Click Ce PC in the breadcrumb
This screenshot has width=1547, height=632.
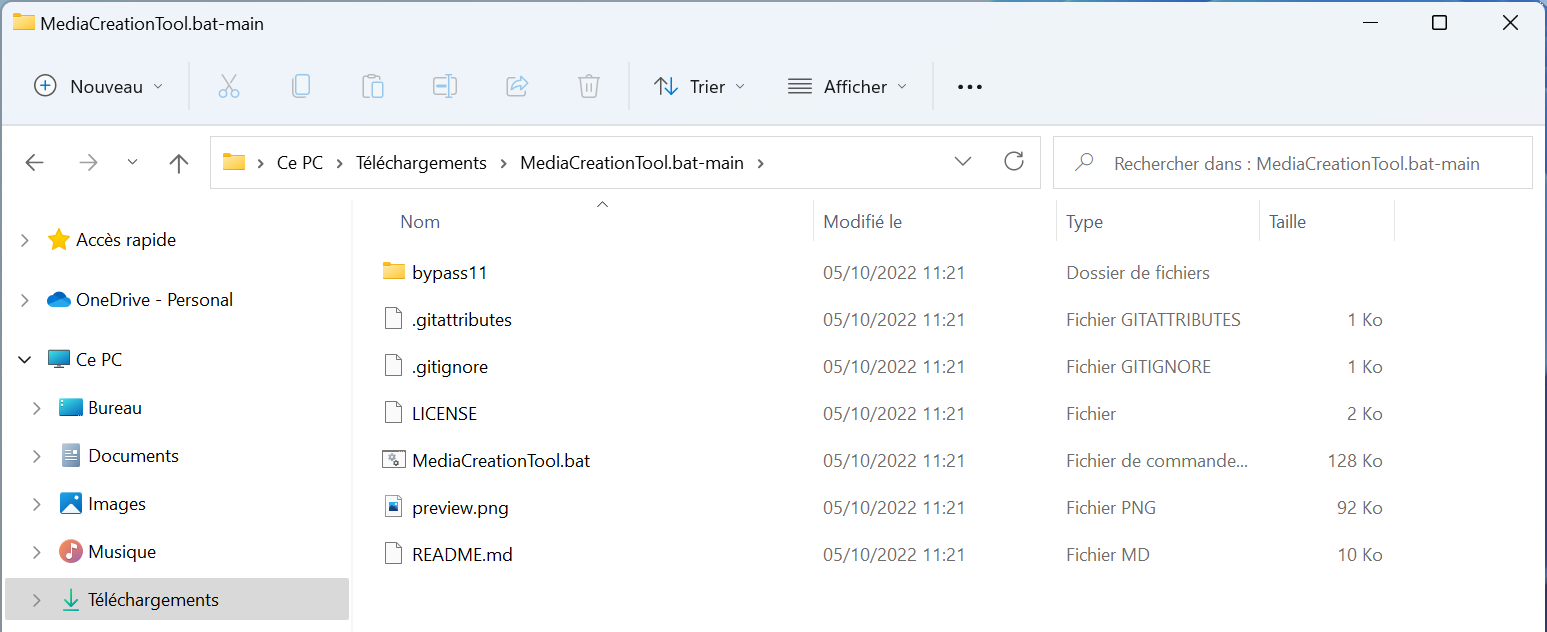click(300, 163)
